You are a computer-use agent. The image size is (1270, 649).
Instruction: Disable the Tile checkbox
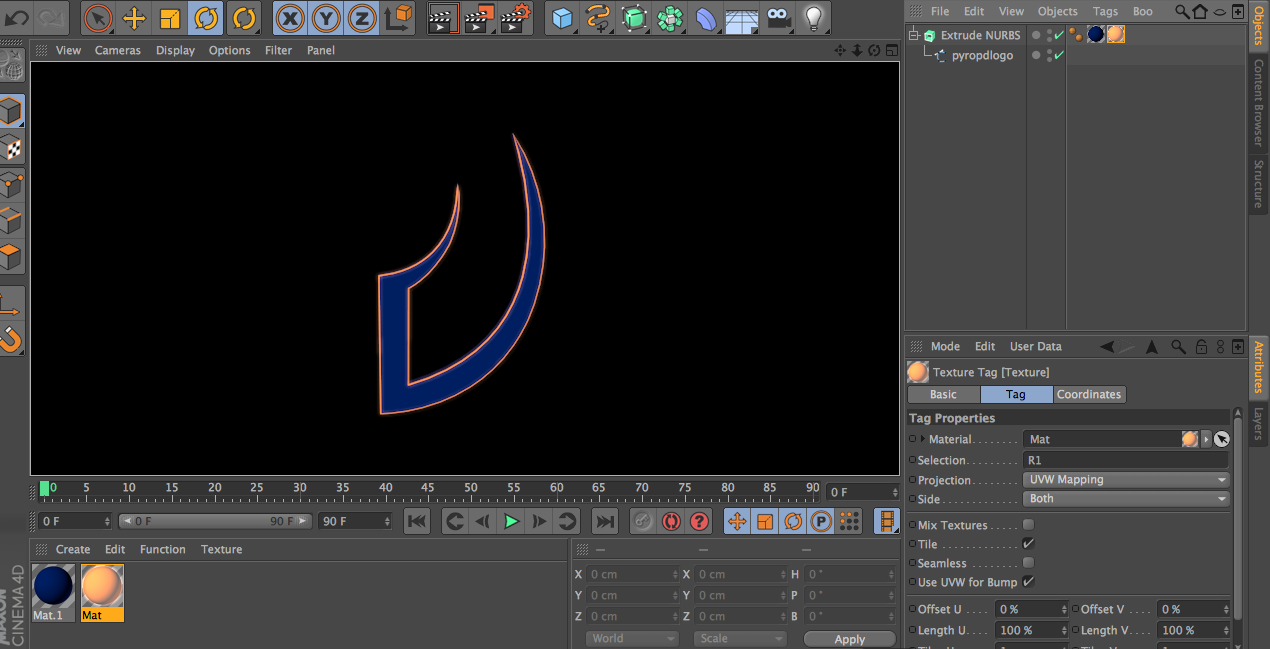tap(1028, 544)
